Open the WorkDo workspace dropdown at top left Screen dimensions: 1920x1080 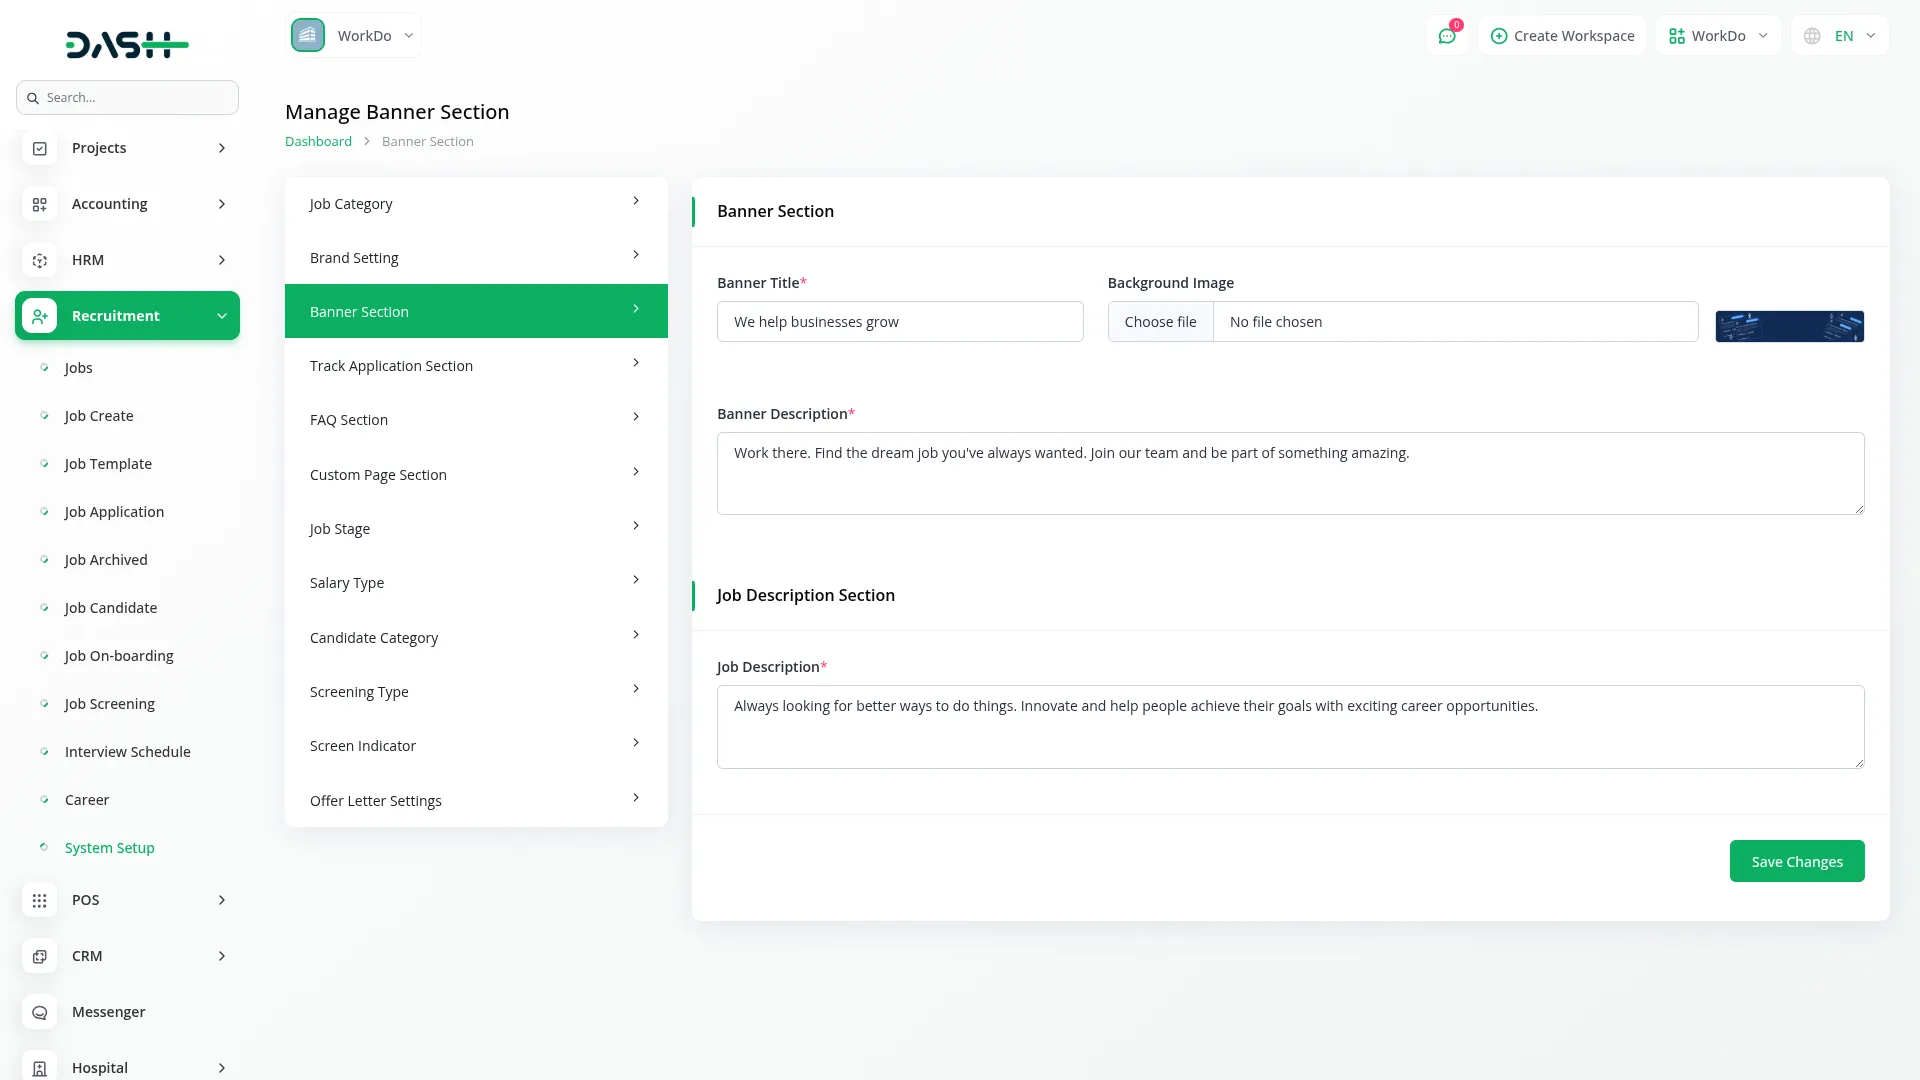(x=354, y=36)
